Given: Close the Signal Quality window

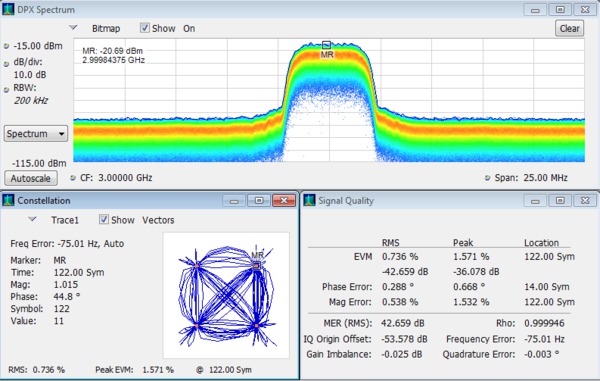Looking at the screenshot, I should (585, 201).
